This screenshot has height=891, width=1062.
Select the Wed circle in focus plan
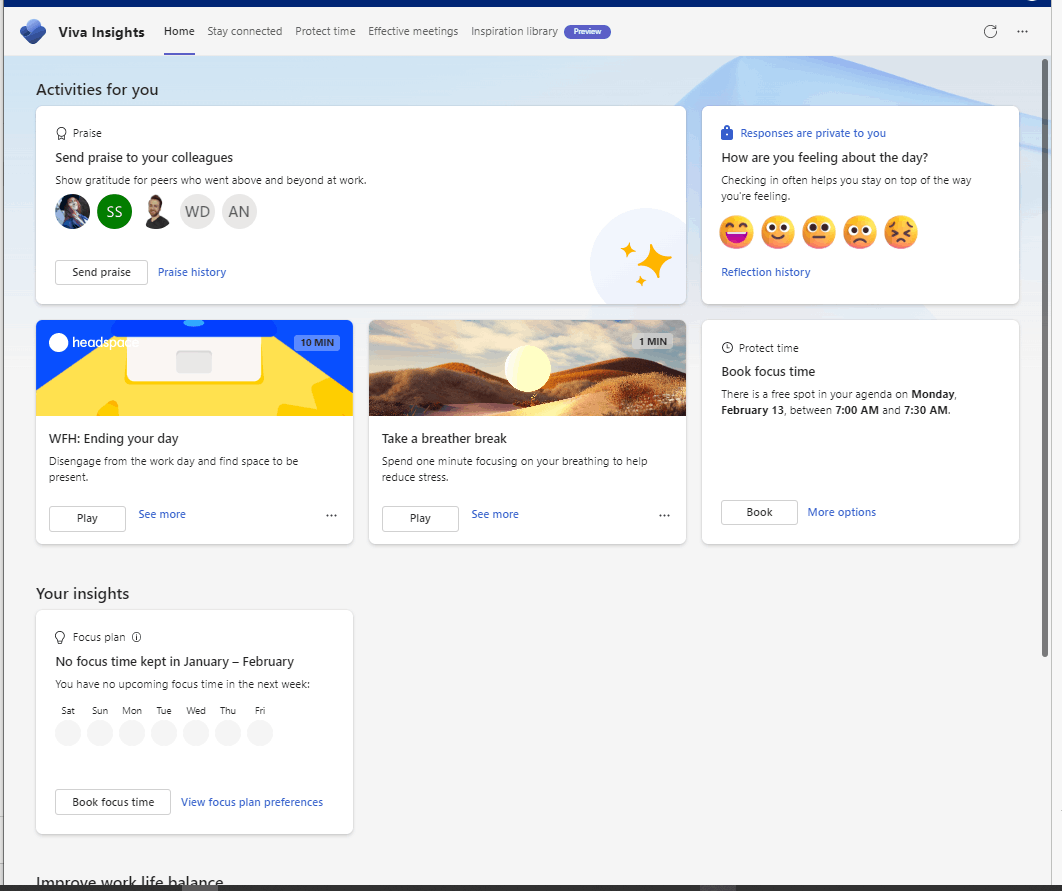[x=196, y=733]
